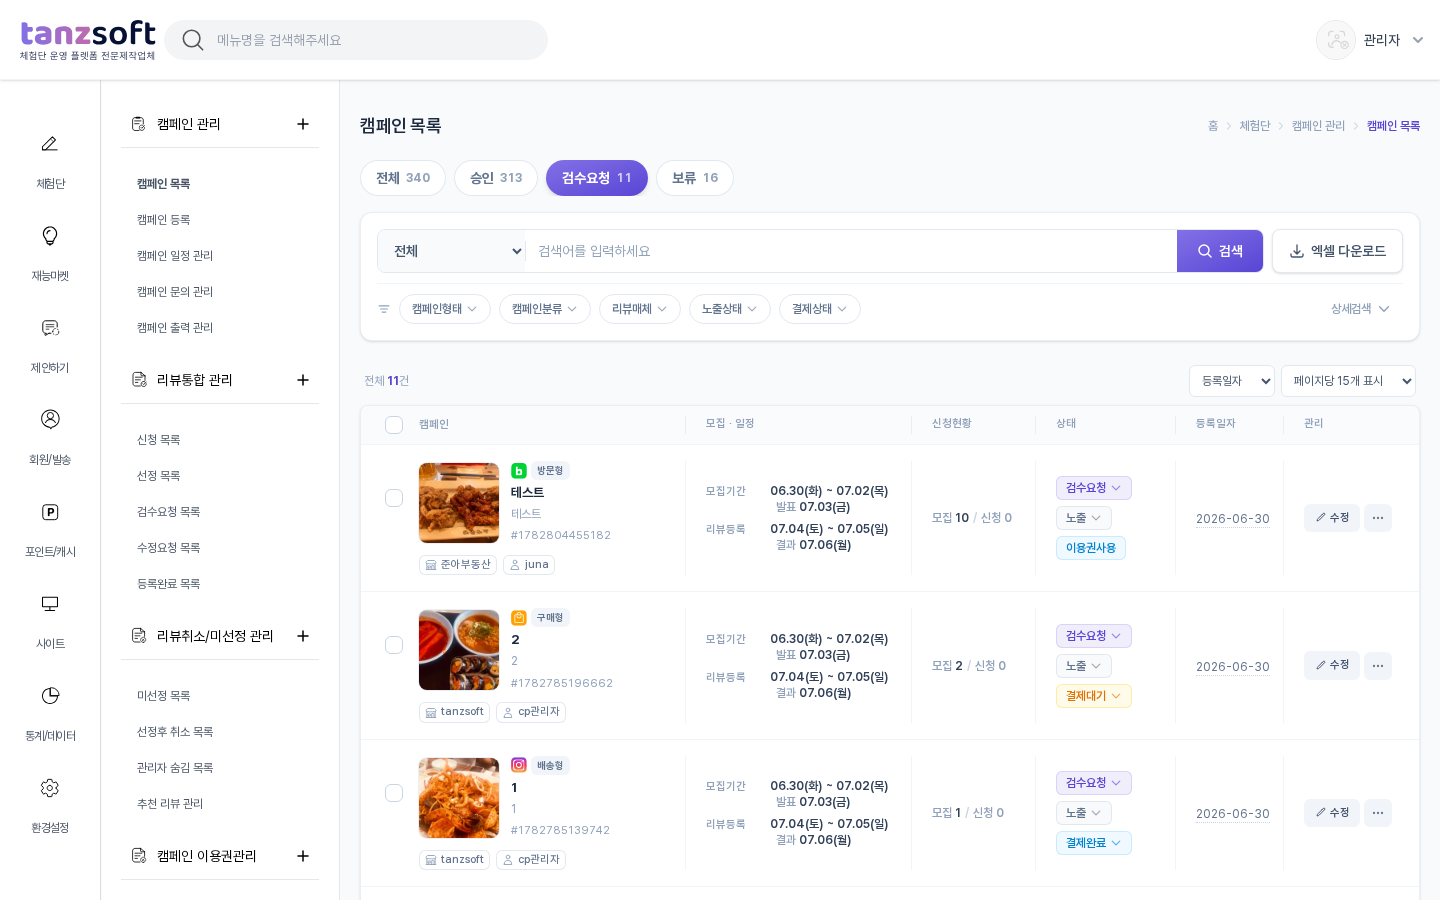Image resolution: width=1440 pixels, height=900 pixels.
Task: Click the admin avatar icon
Action: [x=1336, y=40]
